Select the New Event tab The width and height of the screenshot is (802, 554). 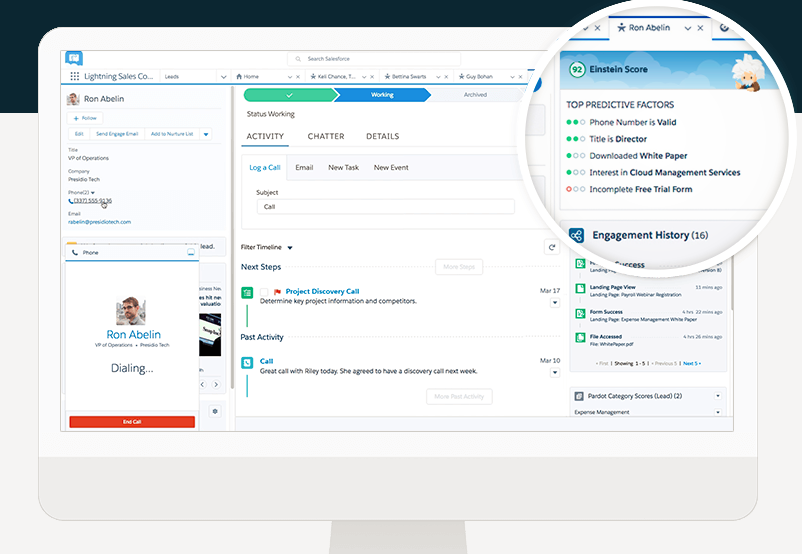tap(391, 168)
